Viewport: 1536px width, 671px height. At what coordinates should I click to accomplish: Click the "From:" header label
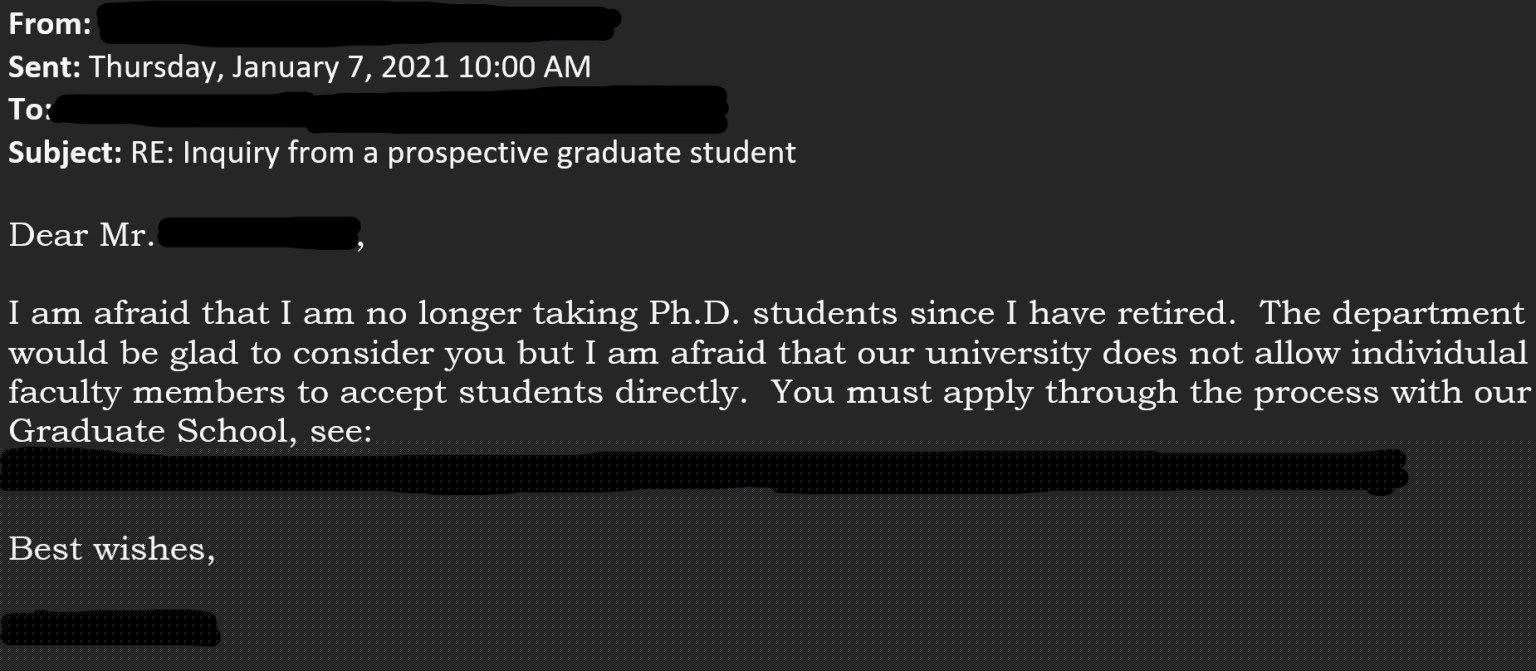coord(50,25)
